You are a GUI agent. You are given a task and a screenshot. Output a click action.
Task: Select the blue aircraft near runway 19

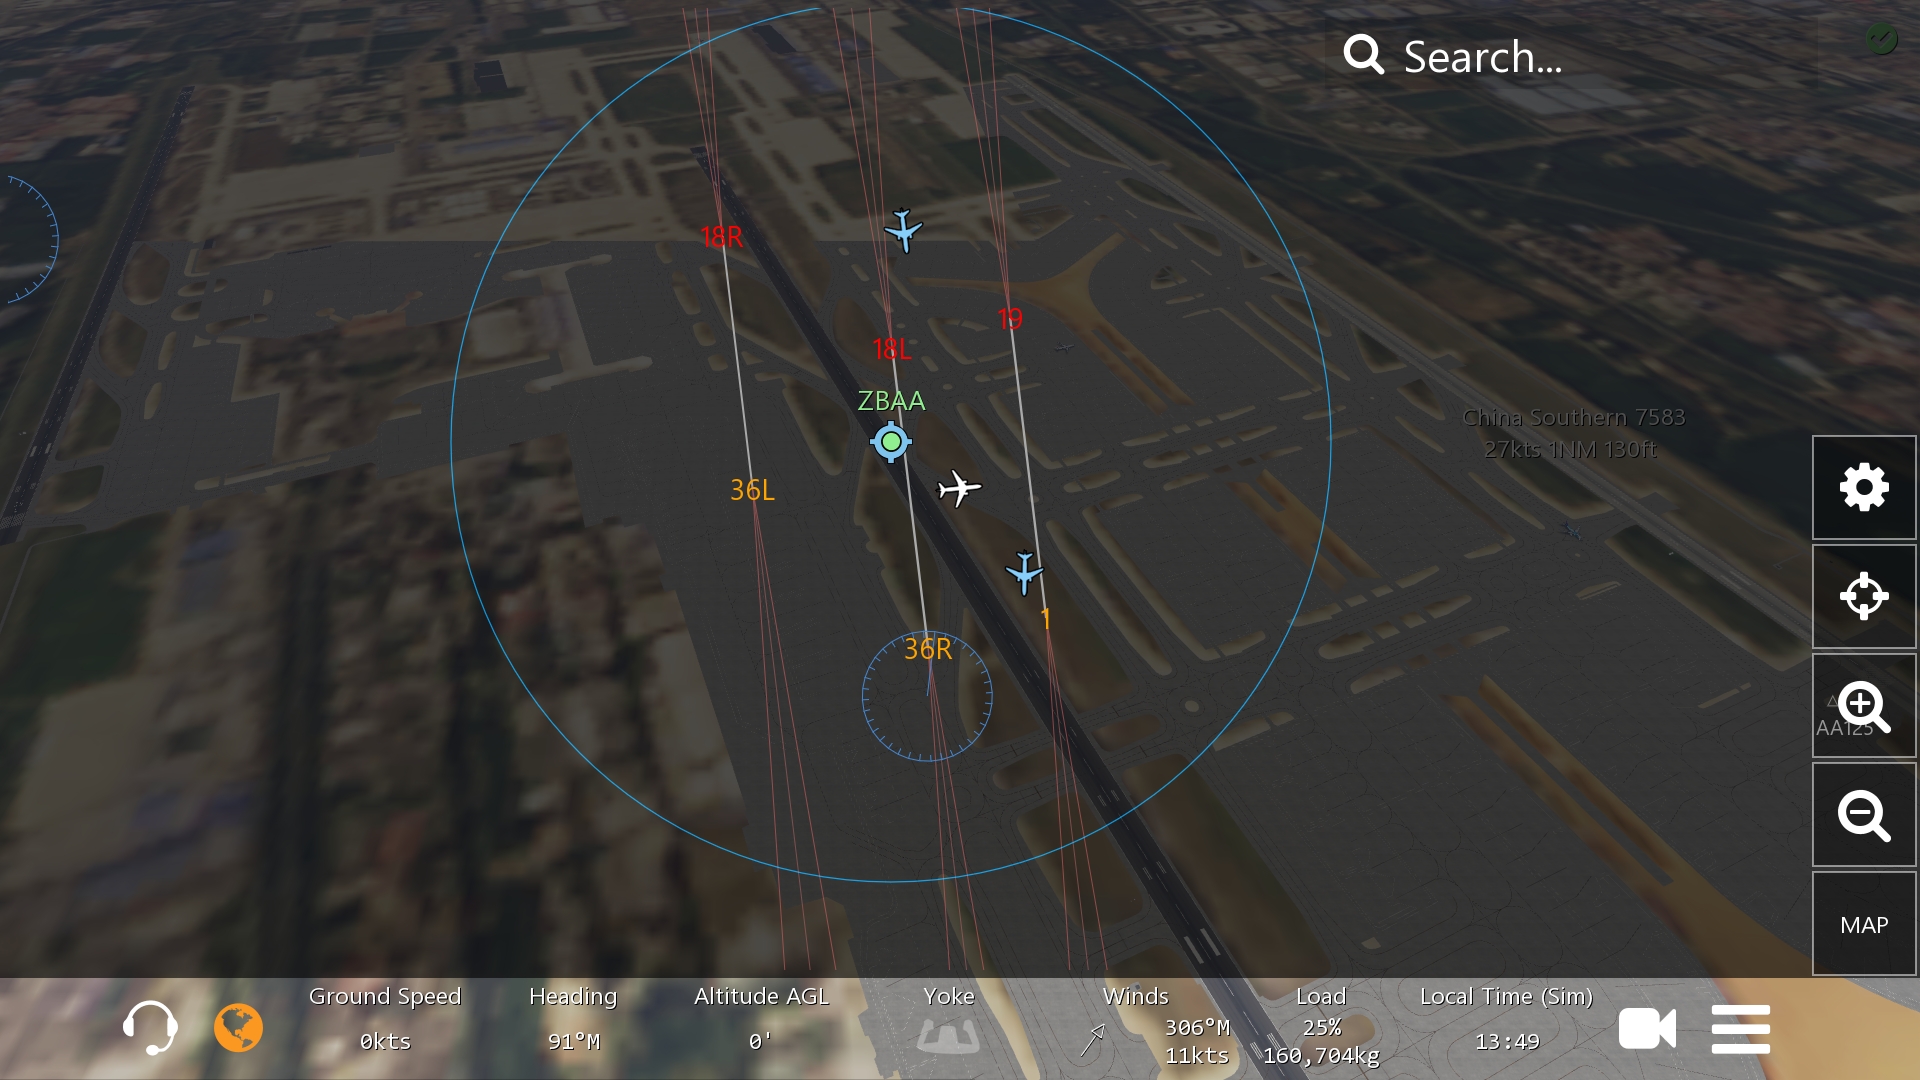click(x=1024, y=573)
